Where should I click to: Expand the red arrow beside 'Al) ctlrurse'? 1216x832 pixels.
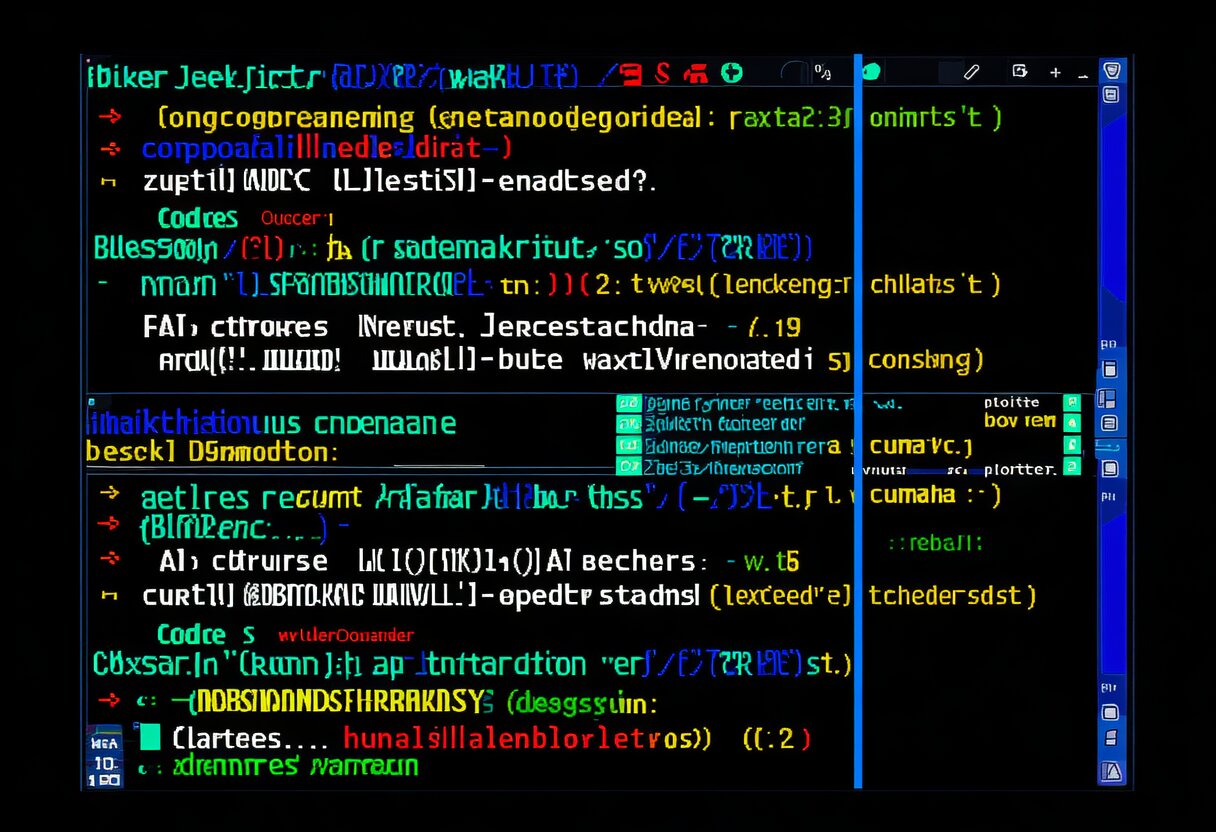[110, 558]
